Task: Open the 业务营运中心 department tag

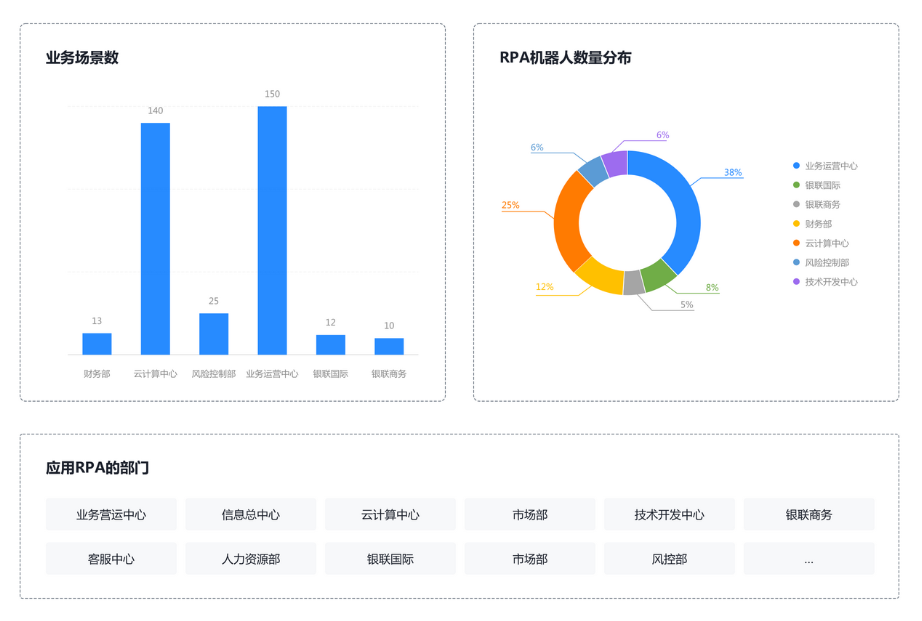Action: click(x=111, y=515)
